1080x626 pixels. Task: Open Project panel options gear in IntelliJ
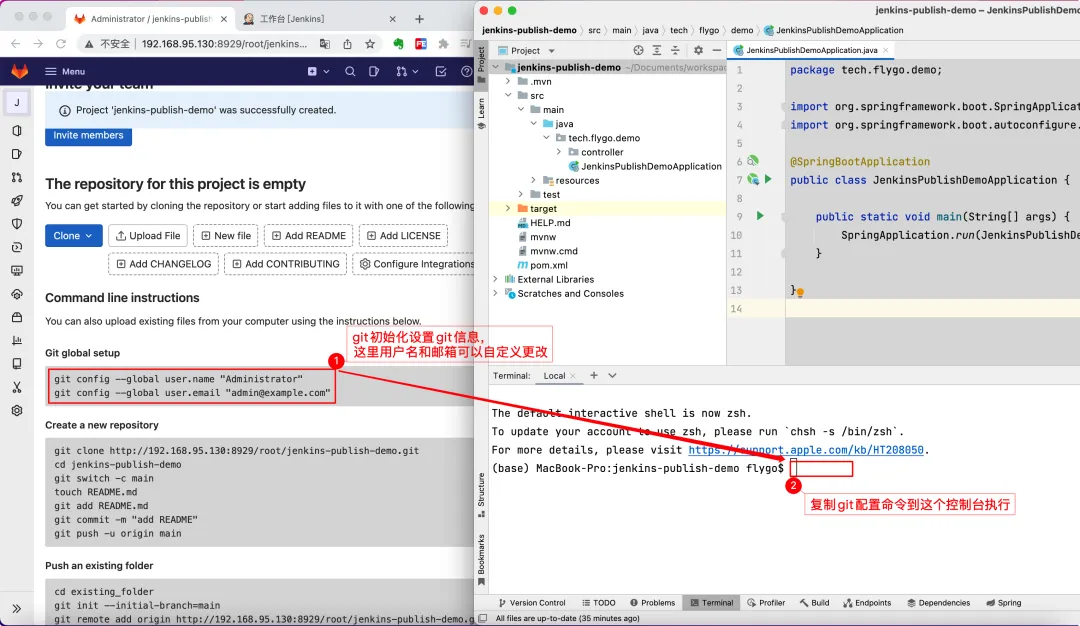698,50
